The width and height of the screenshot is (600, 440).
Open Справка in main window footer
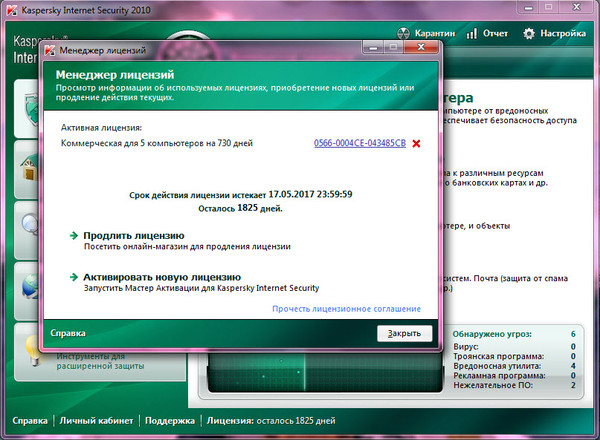[30, 421]
